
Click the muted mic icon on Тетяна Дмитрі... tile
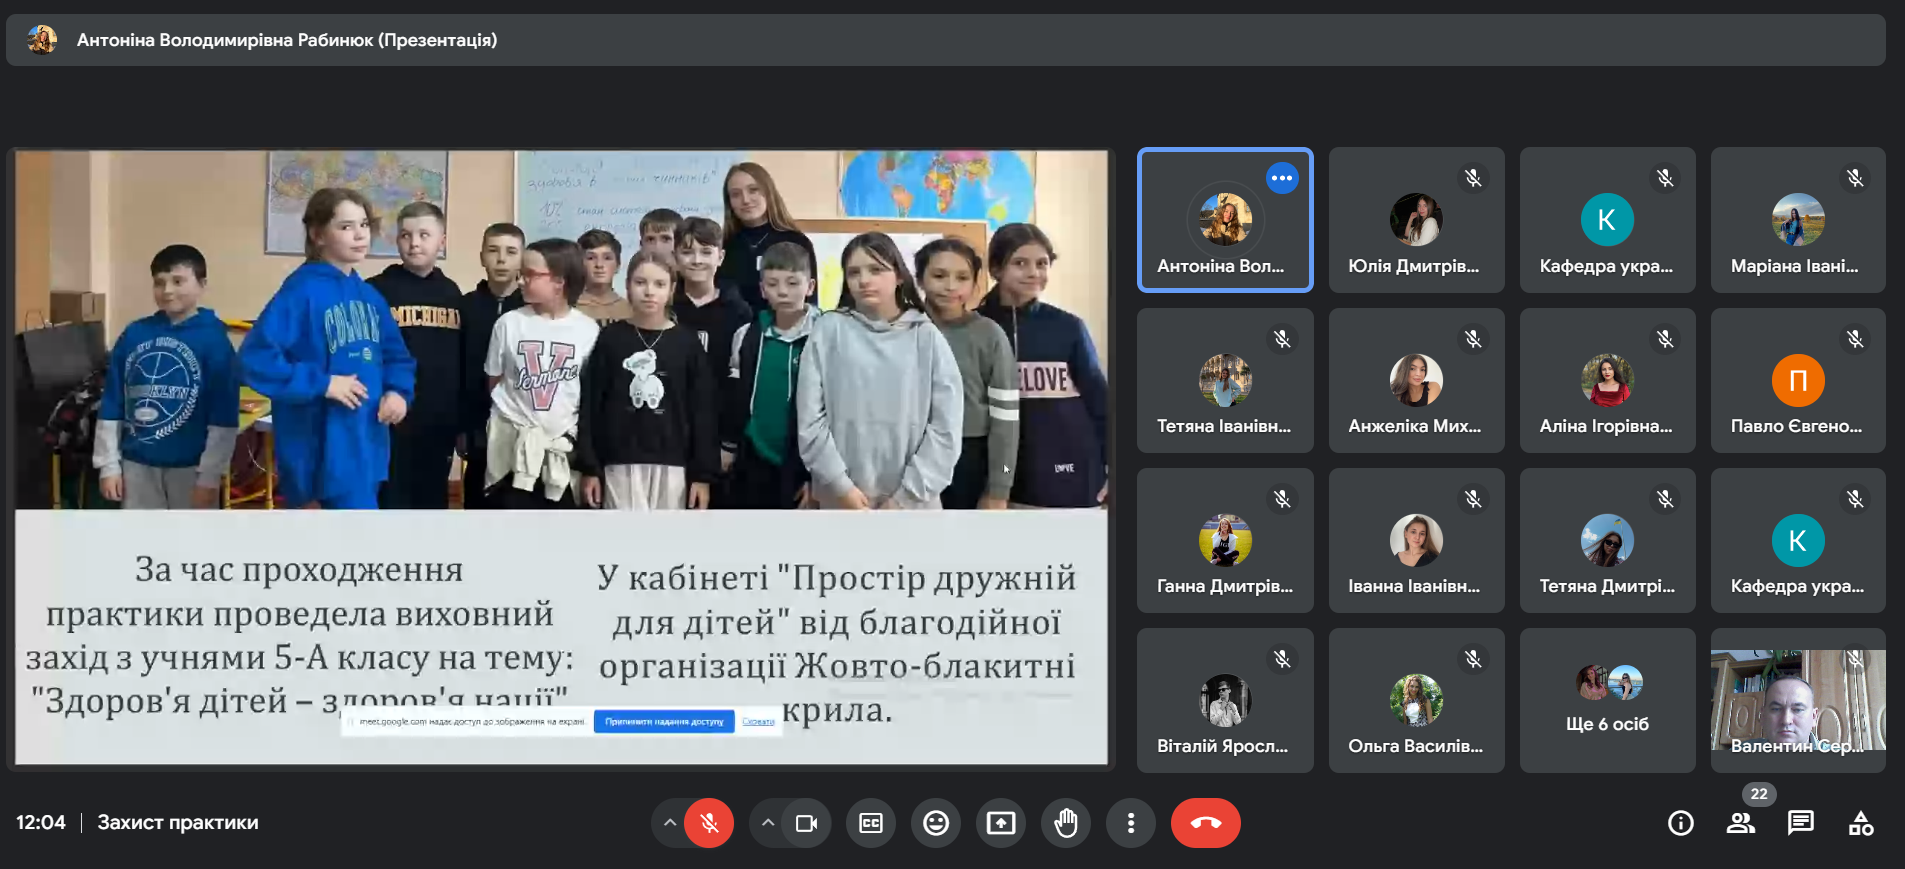click(x=1664, y=499)
